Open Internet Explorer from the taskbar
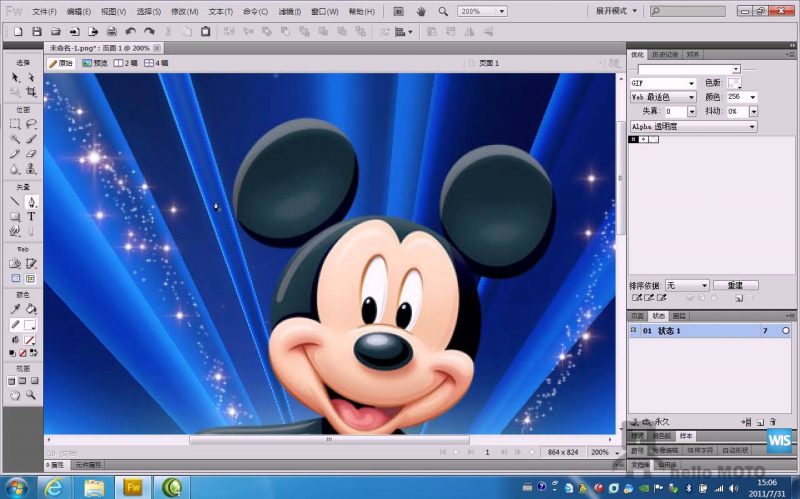800x499 pixels. [x=53, y=487]
